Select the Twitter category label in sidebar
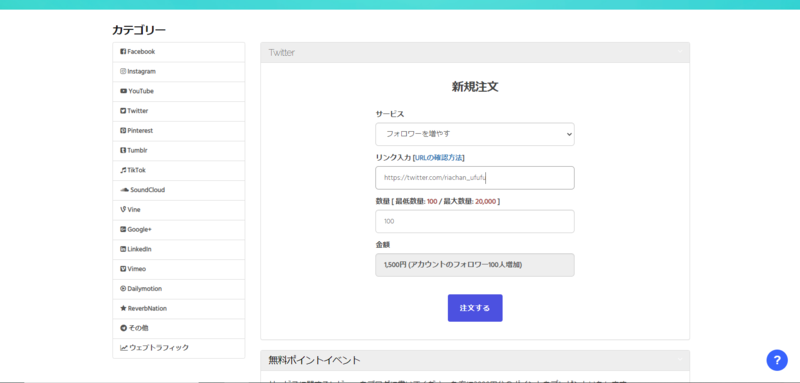The height and width of the screenshot is (383, 800). [x=138, y=111]
